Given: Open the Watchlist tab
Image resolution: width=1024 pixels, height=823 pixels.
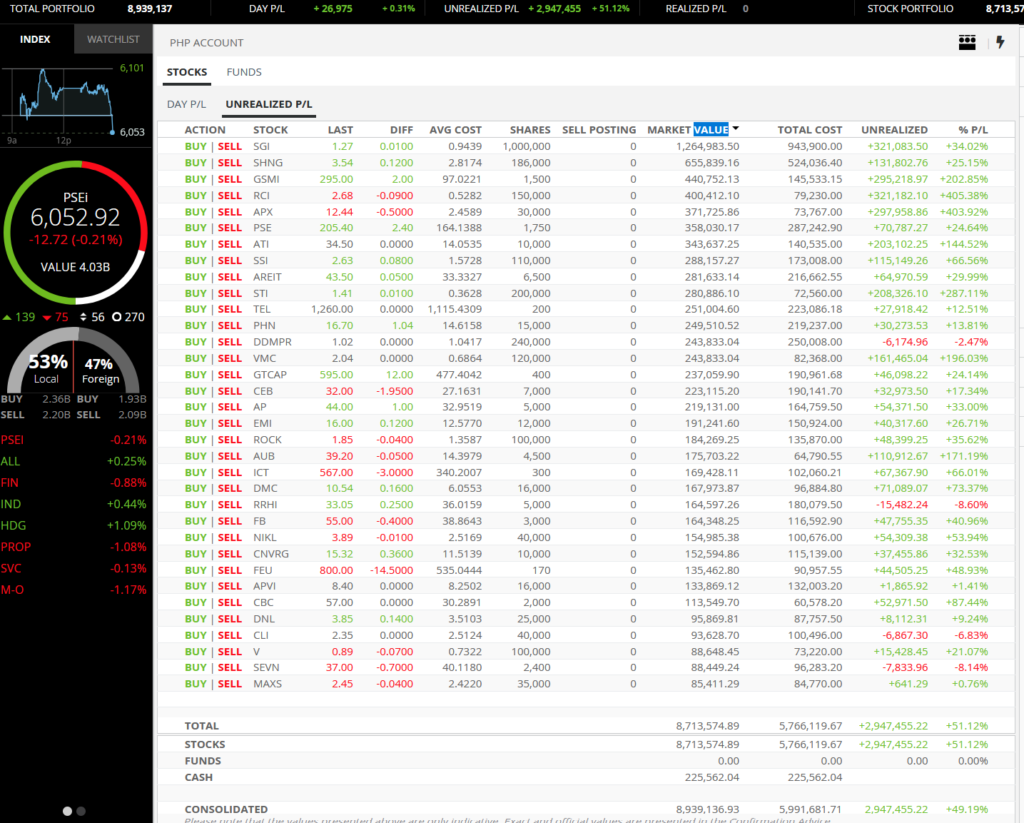Looking at the screenshot, I should 113,40.
